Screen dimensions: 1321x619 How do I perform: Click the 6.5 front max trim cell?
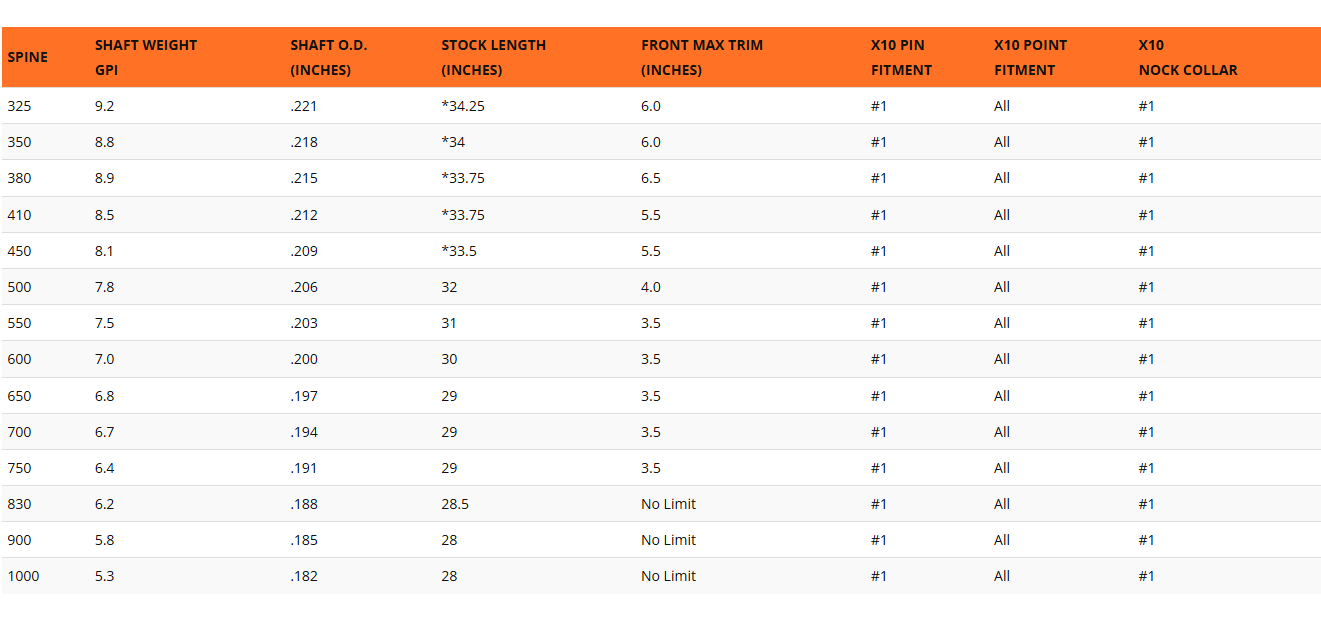(651, 178)
